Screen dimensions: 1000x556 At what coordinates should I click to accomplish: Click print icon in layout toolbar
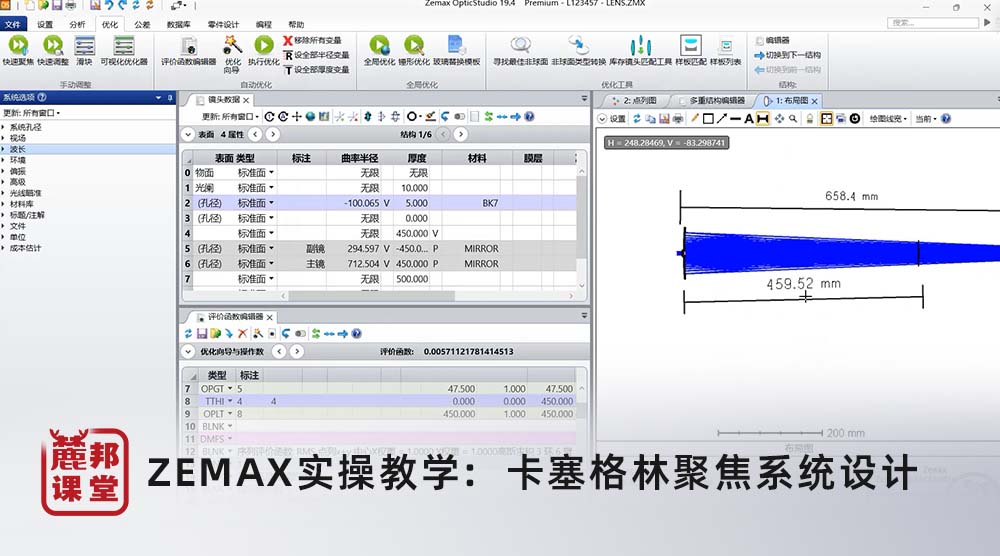(x=677, y=119)
